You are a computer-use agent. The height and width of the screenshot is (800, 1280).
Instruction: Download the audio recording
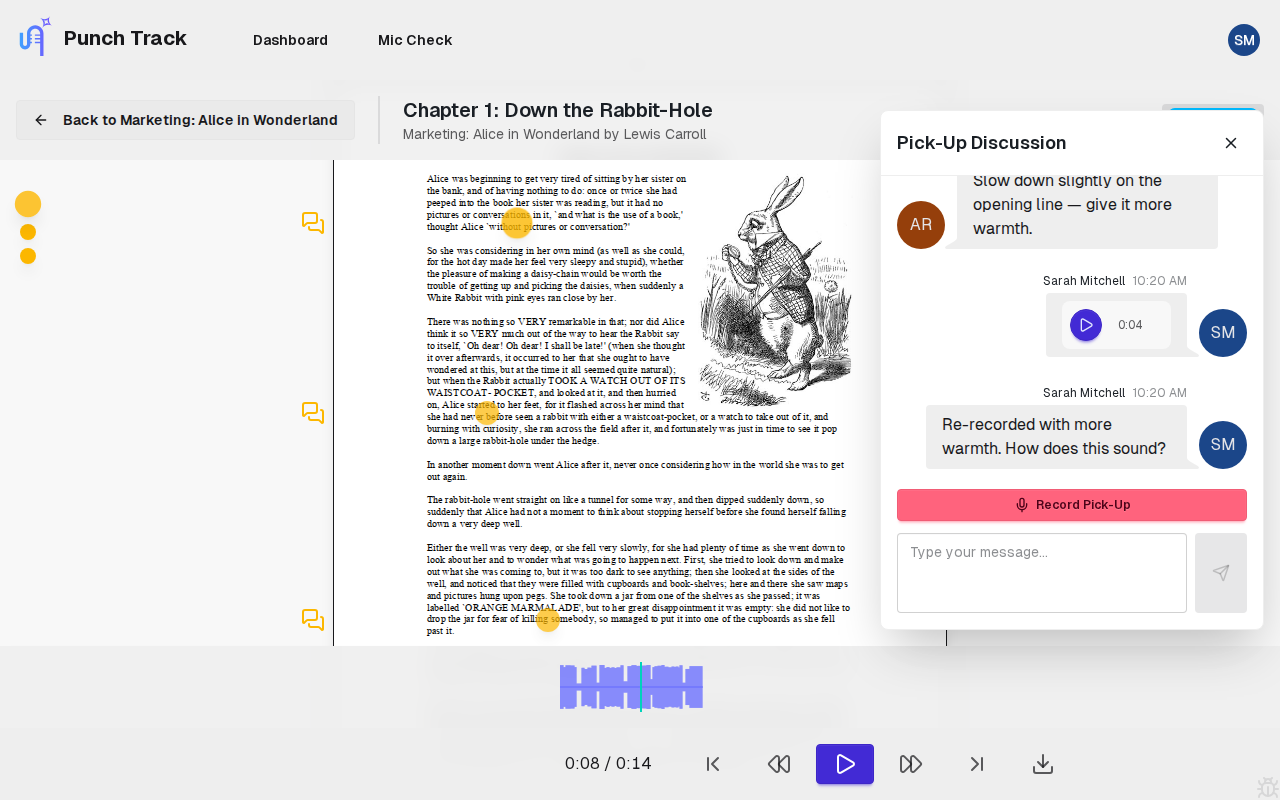(1043, 764)
